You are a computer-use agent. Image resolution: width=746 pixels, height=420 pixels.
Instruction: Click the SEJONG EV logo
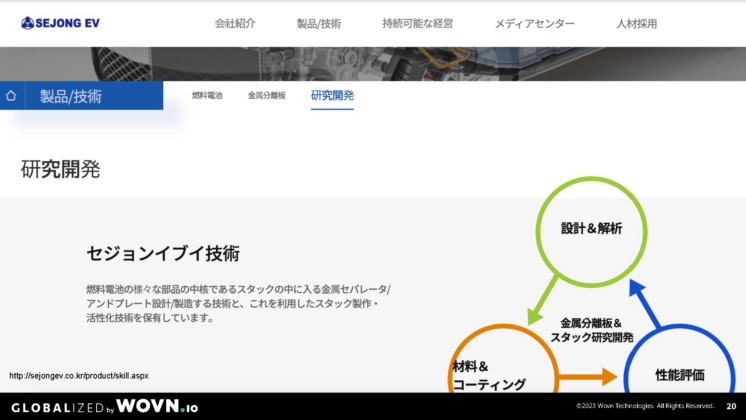60,23
